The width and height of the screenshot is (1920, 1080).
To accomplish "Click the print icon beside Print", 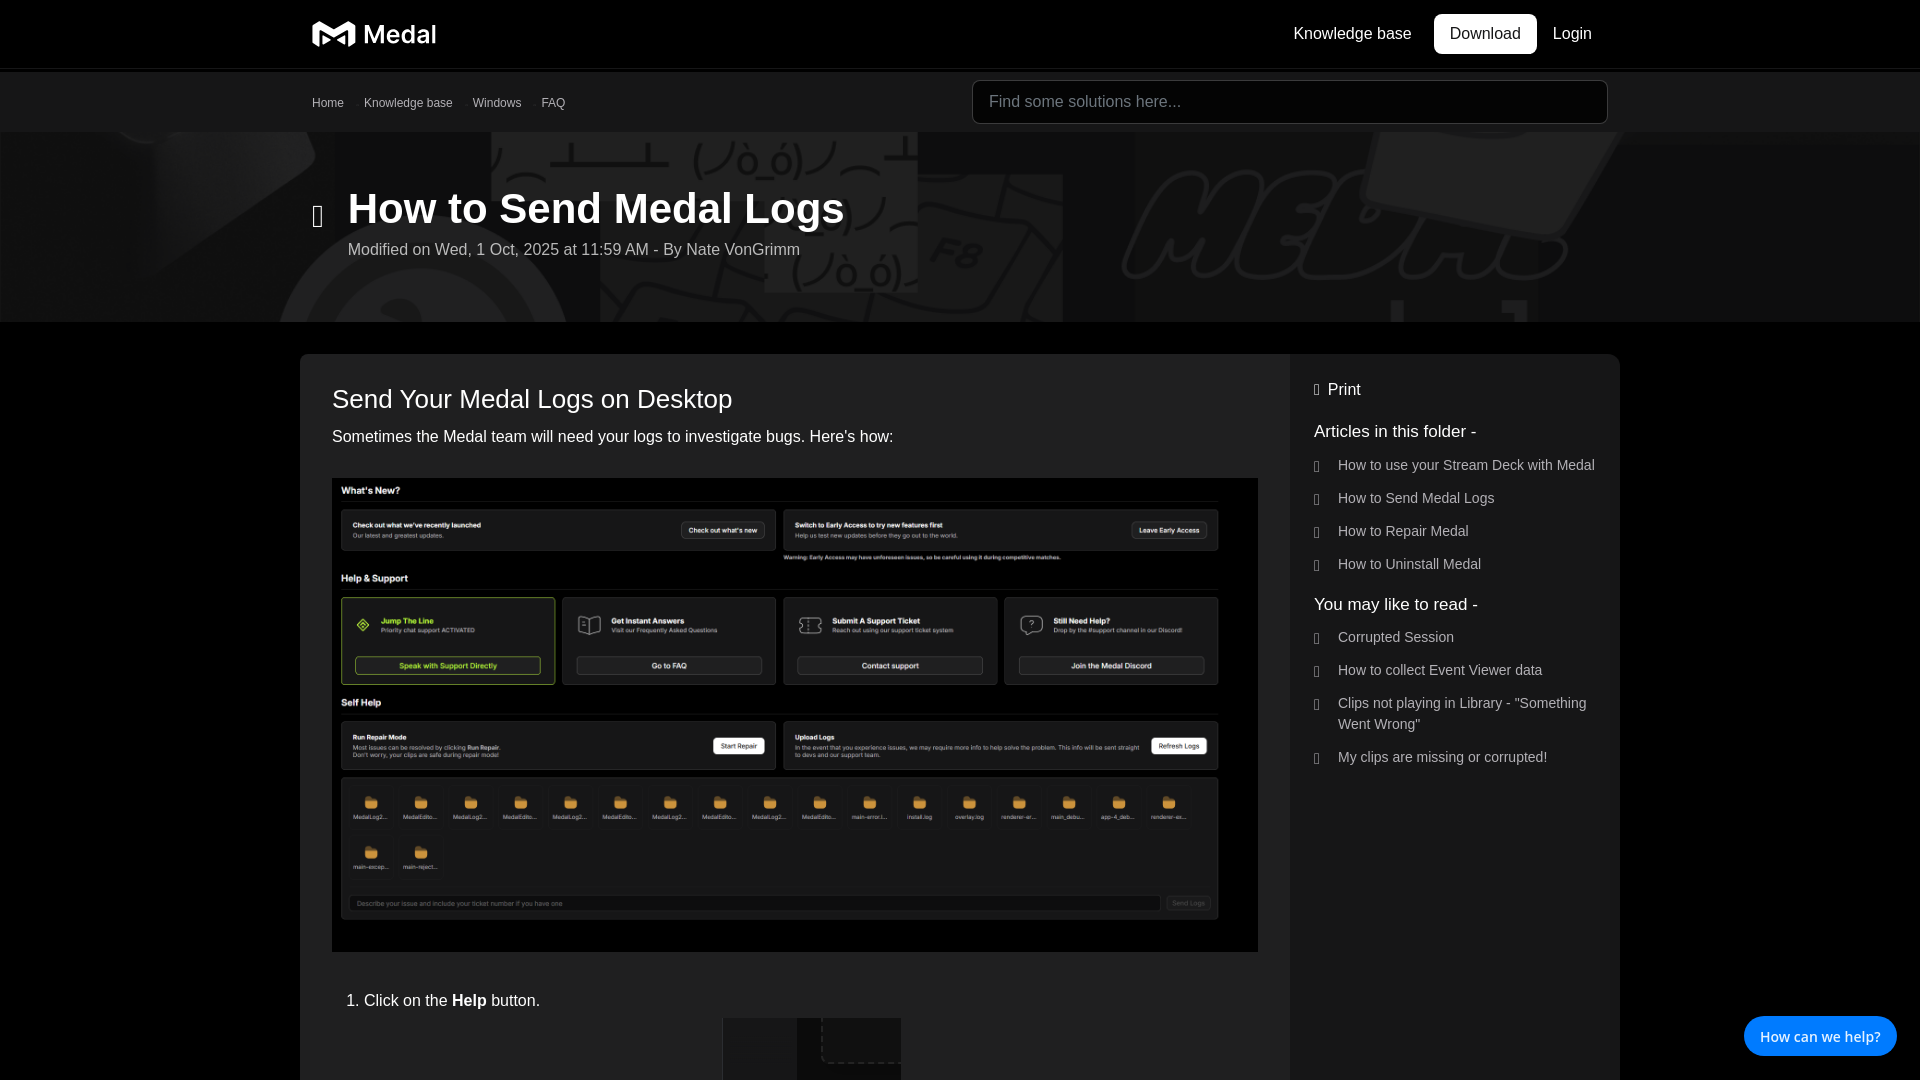I will [x=1317, y=391].
